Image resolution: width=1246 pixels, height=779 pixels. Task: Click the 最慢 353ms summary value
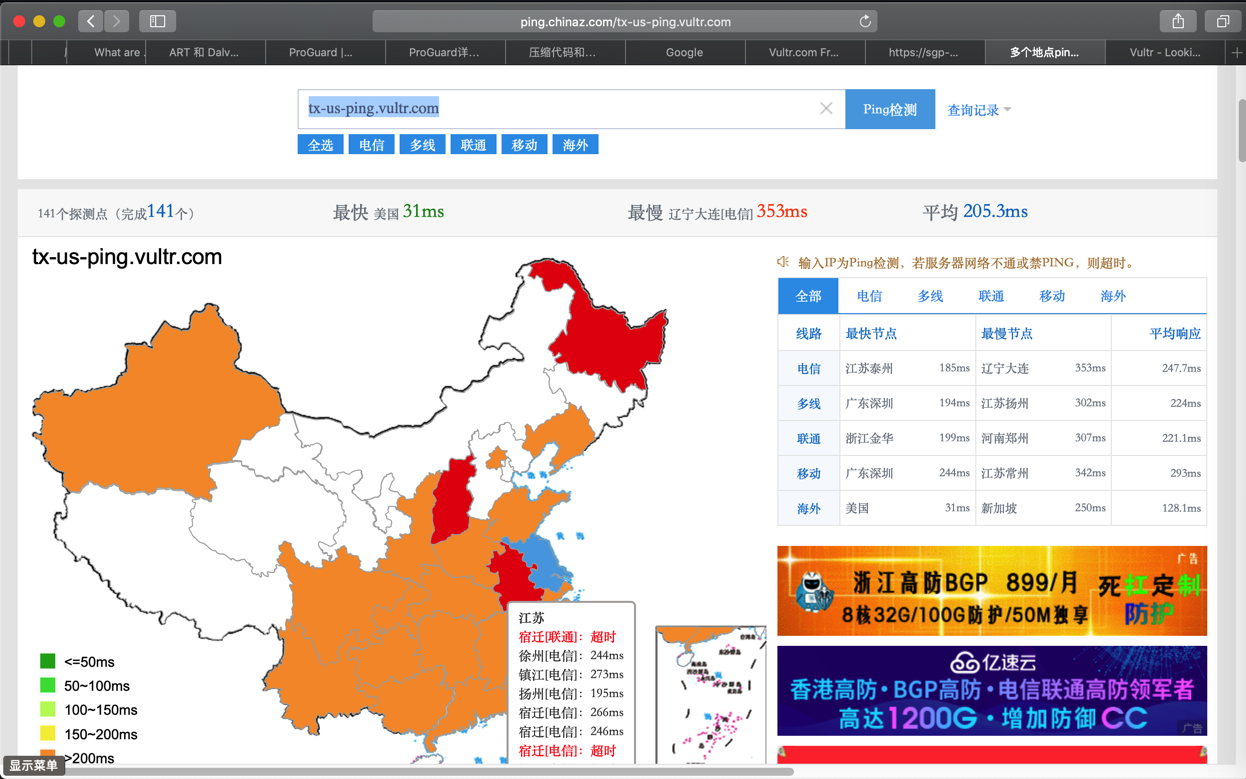pyautogui.click(x=782, y=211)
